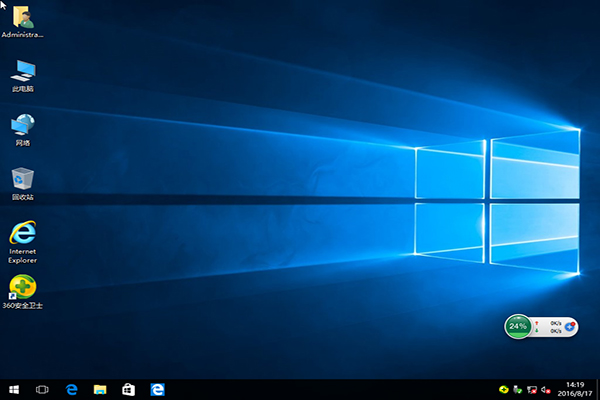
Task: Open File Explorer from the taskbar
Action: pos(100,388)
